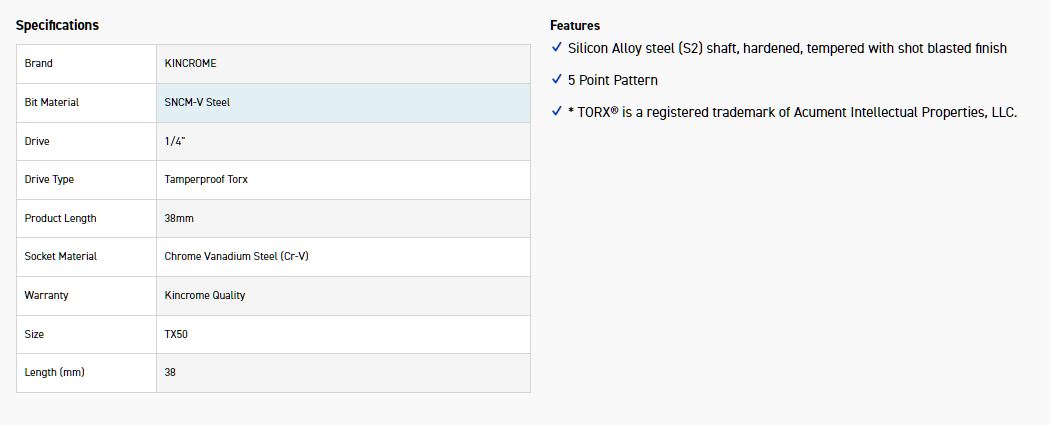Click the Product Length 38mm value
Image resolution: width=1050 pixels, height=425 pixels.
[x=179, y=218]
